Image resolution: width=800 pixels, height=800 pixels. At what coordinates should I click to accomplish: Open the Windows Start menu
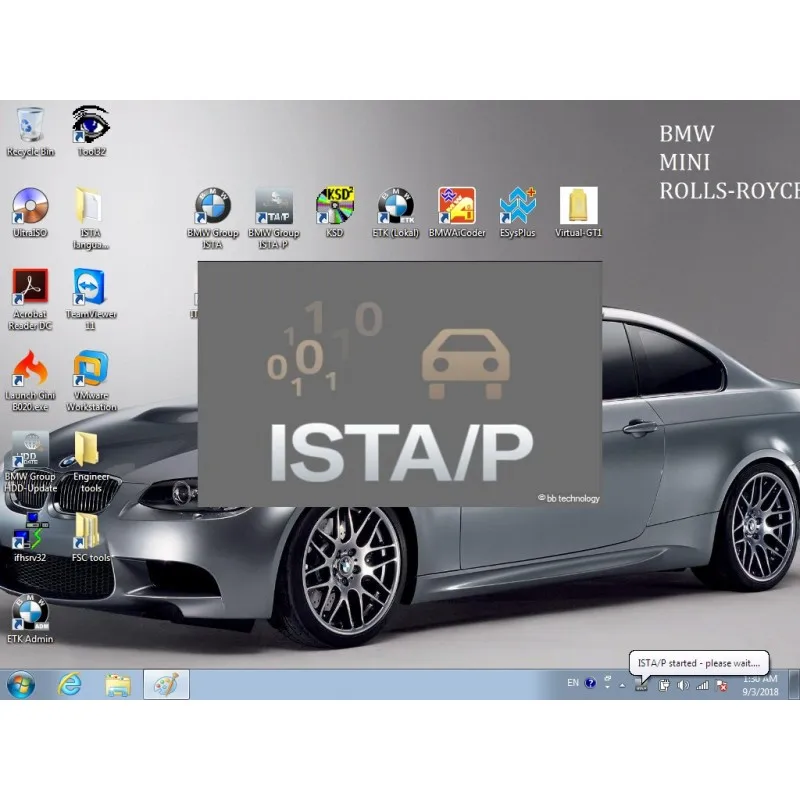click(x=21, y=685)
